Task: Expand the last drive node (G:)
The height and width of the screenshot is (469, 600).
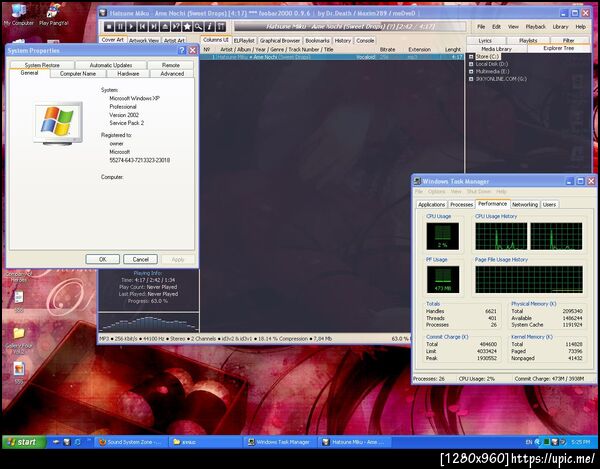Action: [471, 79]
